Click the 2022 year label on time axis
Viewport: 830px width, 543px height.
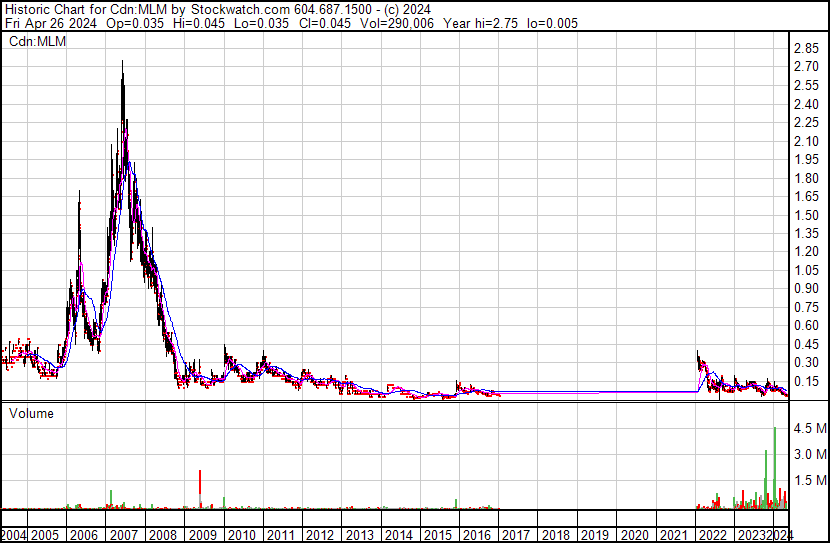coord(714,535)
